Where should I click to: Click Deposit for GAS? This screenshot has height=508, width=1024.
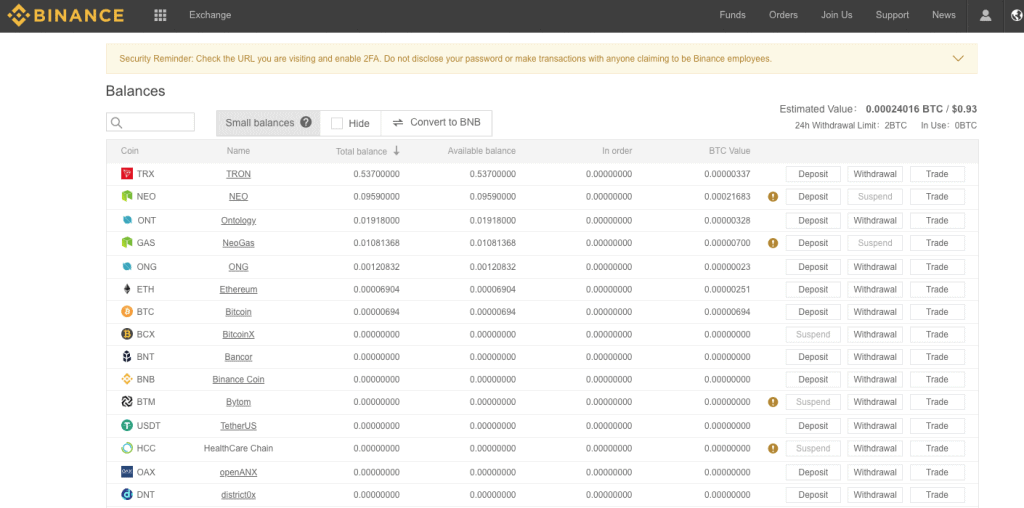(813, 243)
